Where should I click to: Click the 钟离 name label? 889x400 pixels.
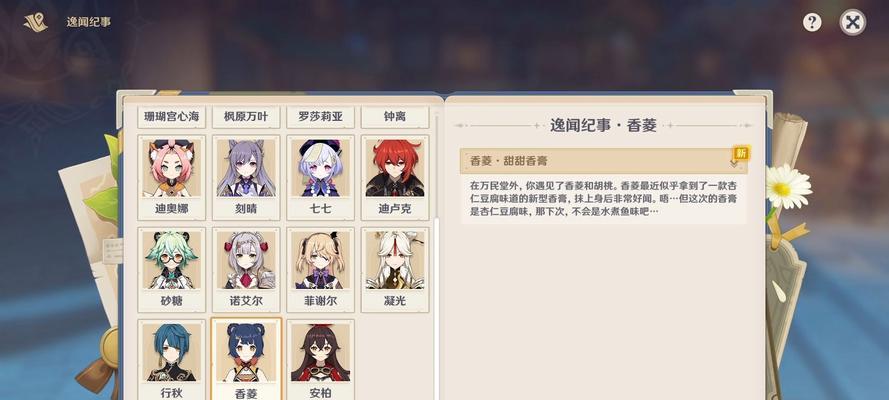[x=395, y=117]
